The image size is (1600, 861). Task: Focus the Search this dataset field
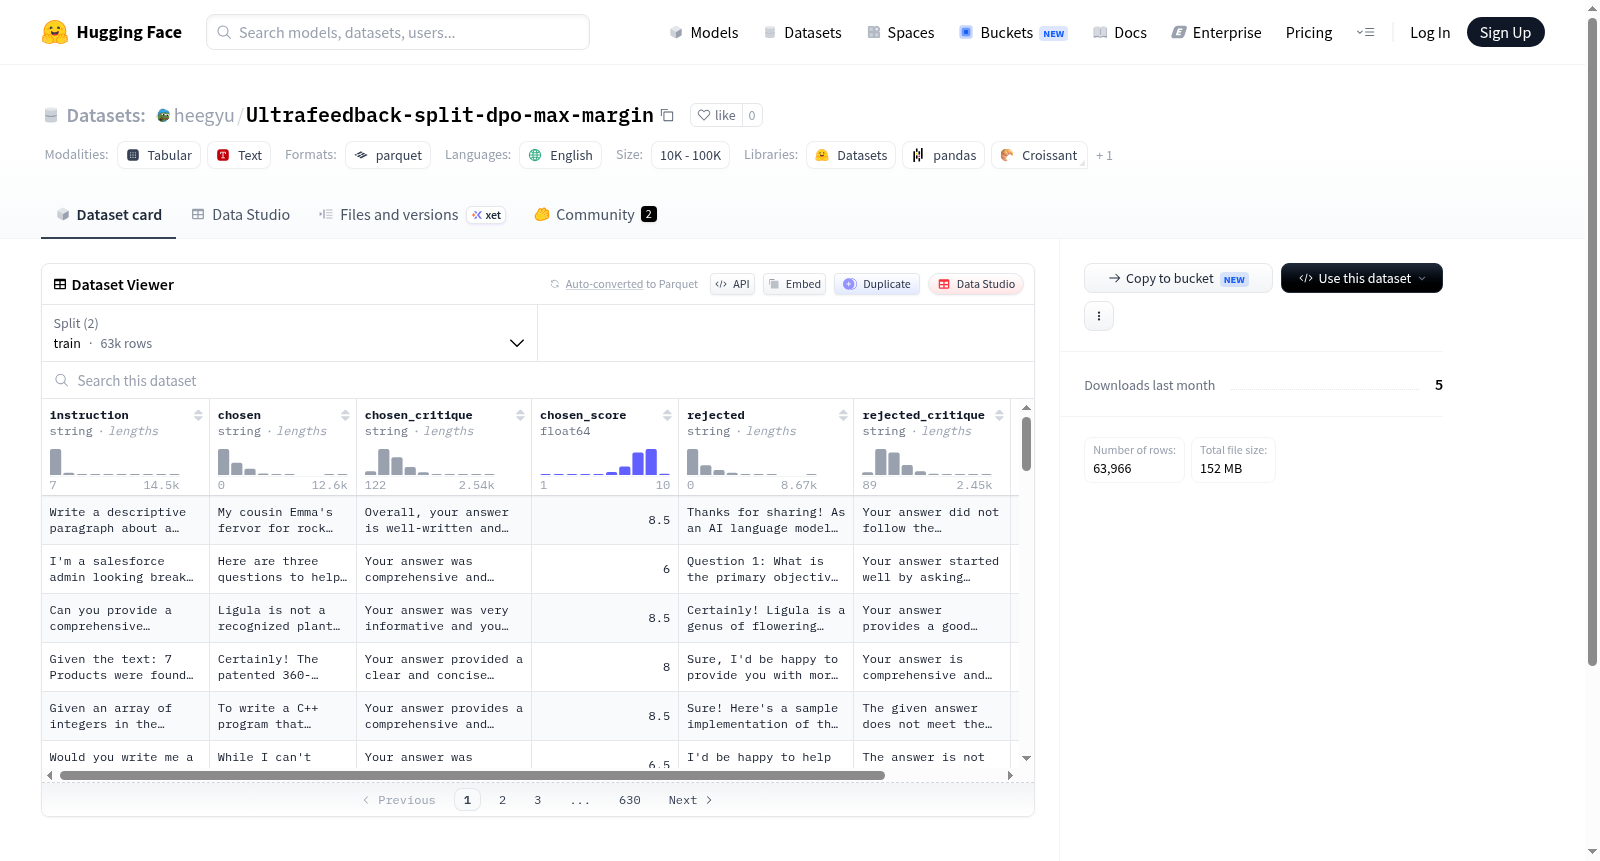(x=538, y=380)
